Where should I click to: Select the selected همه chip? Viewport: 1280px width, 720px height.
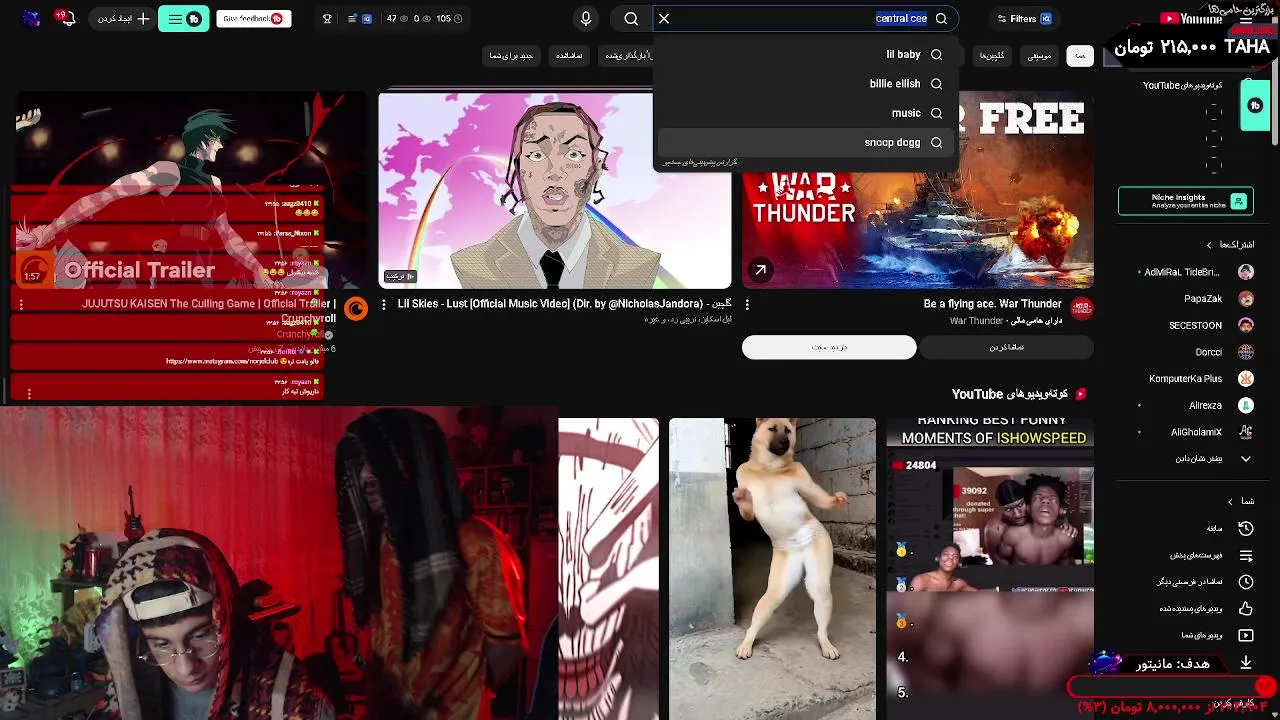[1080, 56]
